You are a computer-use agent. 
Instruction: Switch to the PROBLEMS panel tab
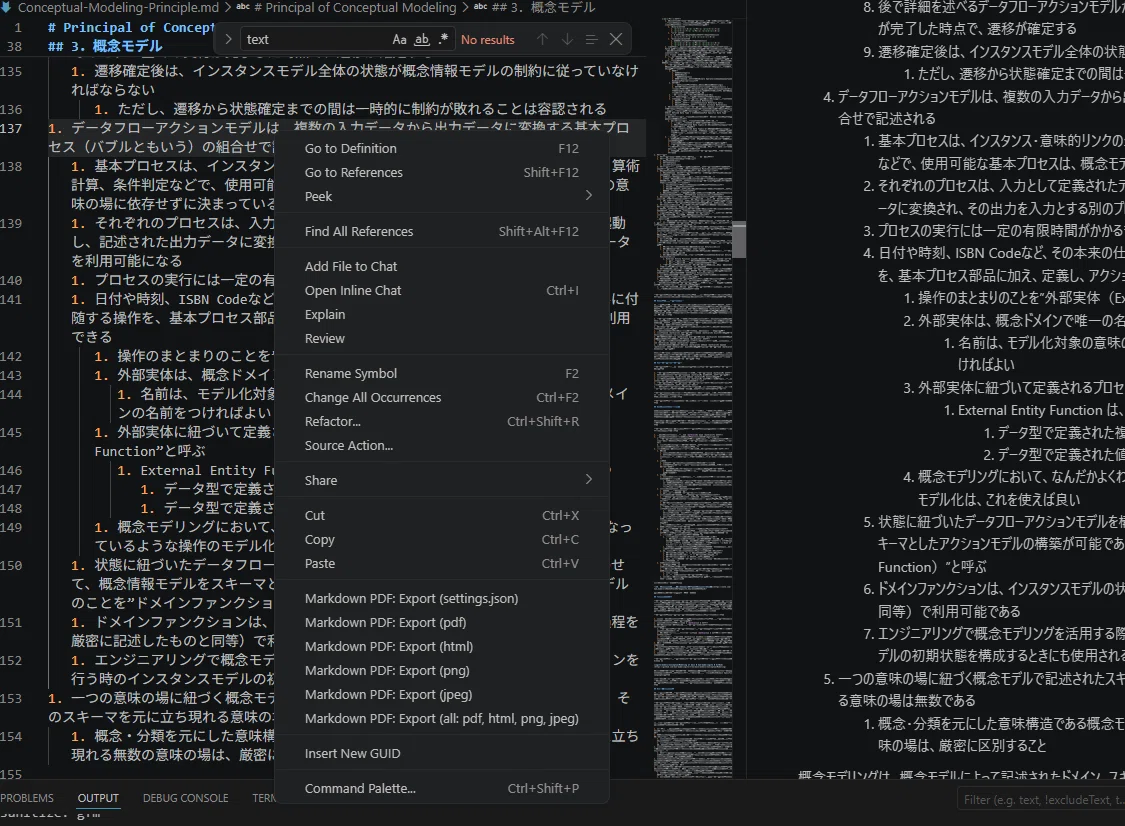[27, 798]
